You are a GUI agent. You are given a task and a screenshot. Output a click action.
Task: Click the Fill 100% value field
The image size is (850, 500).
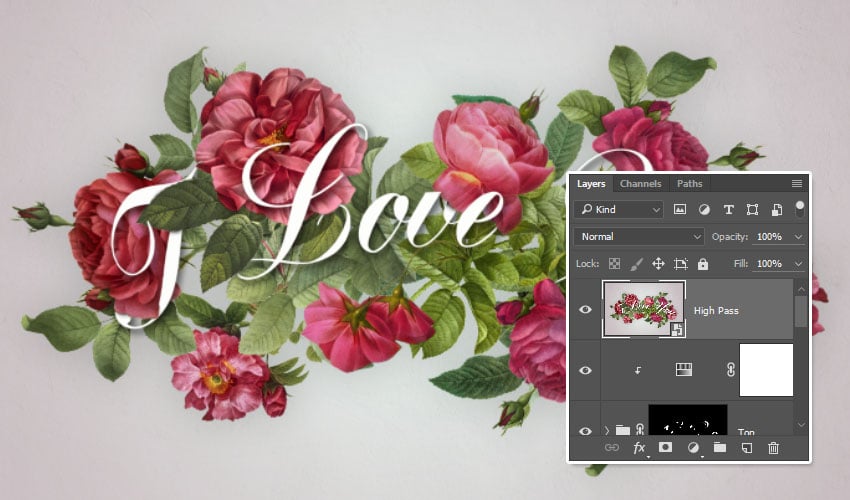[770, 264]
